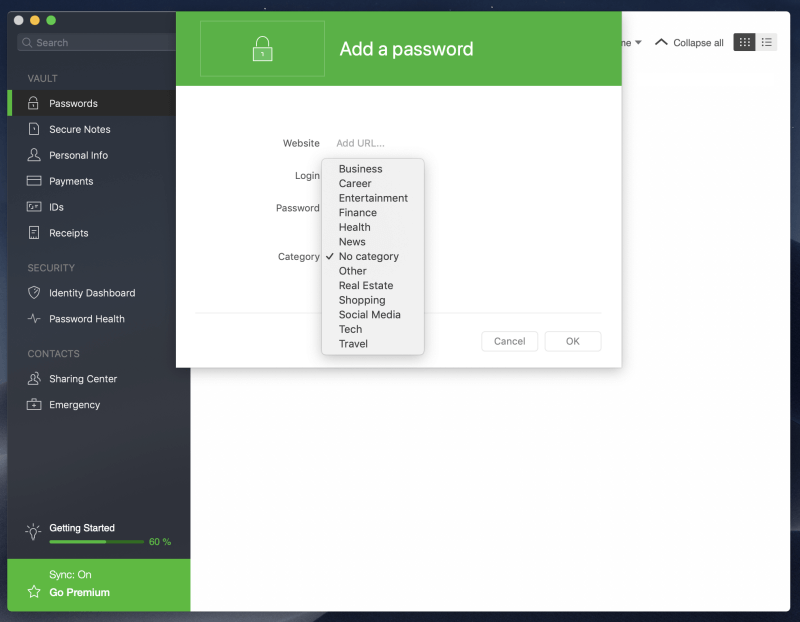Open Personal Info section
Viewport: 800px width, 622px height.
pyautogui.click(x=79, y=155)
